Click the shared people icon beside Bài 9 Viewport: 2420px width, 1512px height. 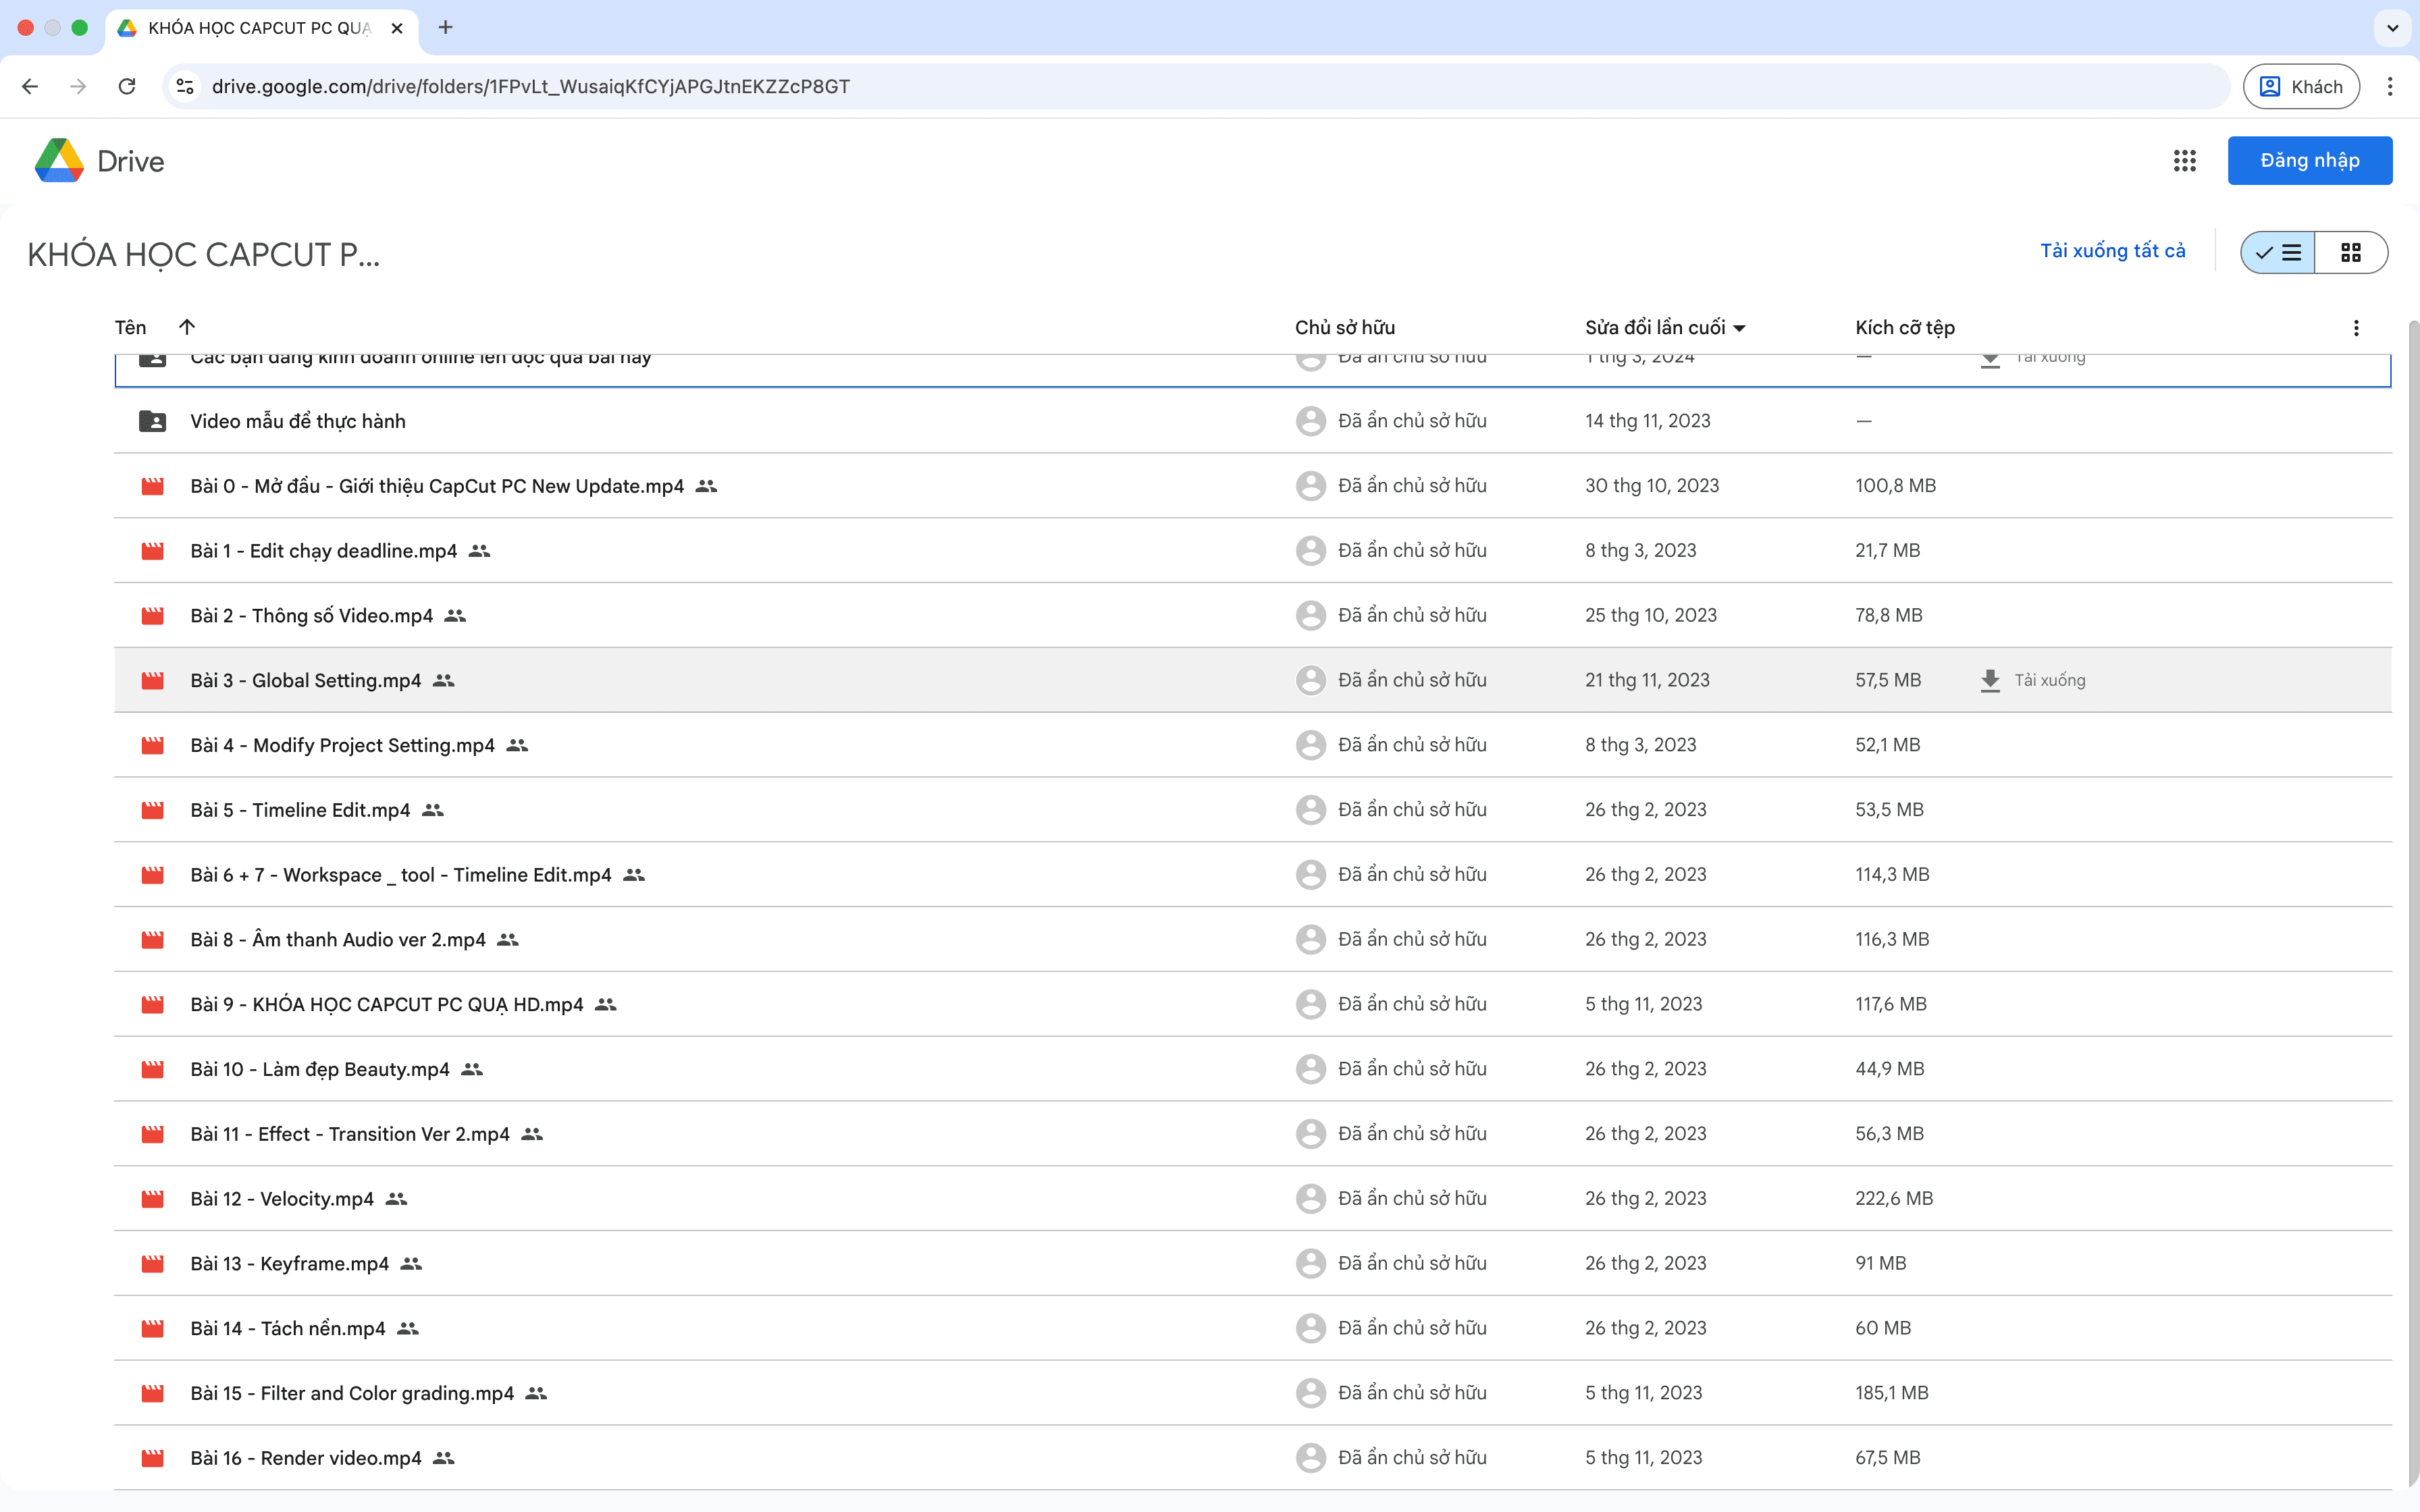[x=606, y=1004]
